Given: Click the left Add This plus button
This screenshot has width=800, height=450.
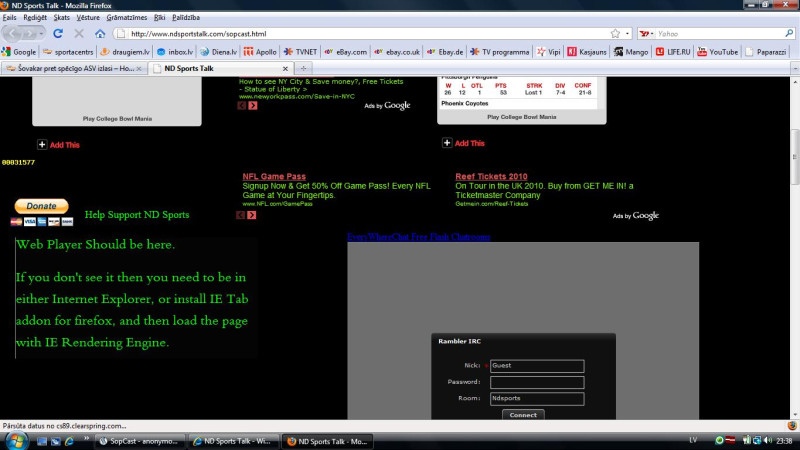Looking at the screenshot, I should 42,145.
